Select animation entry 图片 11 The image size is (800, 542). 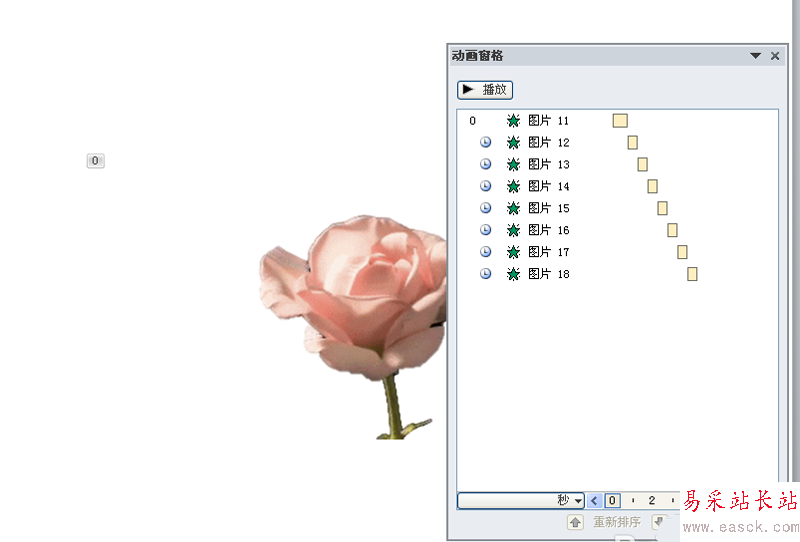coord(617,121)
